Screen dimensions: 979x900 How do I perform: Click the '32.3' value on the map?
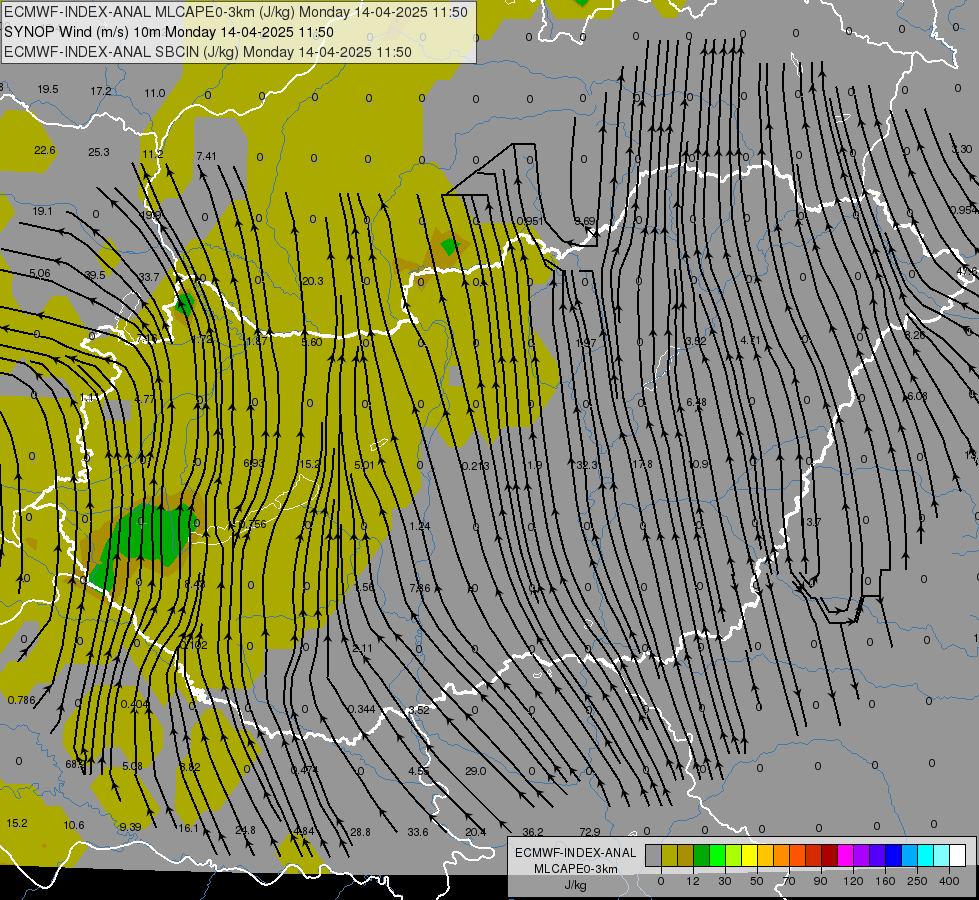click(x=587, y=465)
